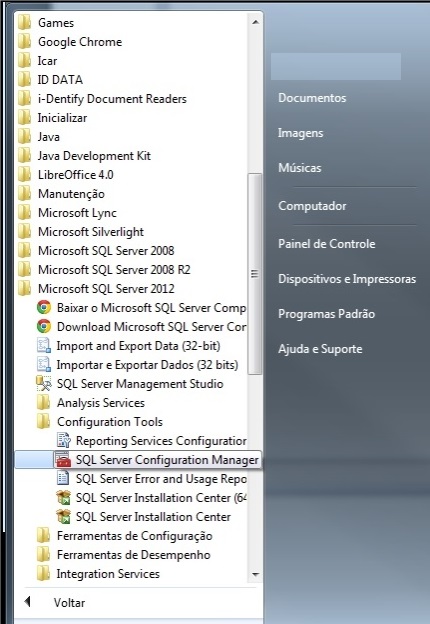Click Integration Services text

(x=108, y=574)
